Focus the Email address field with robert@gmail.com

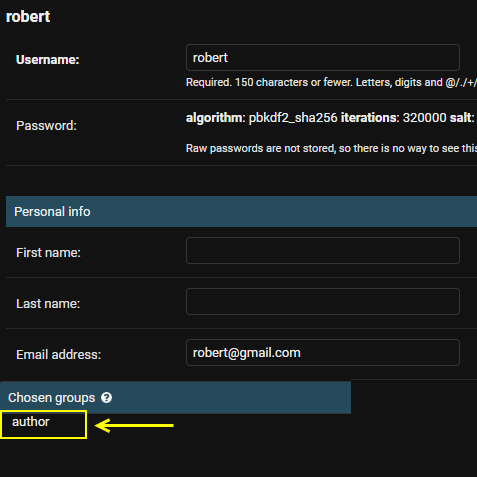323,353
